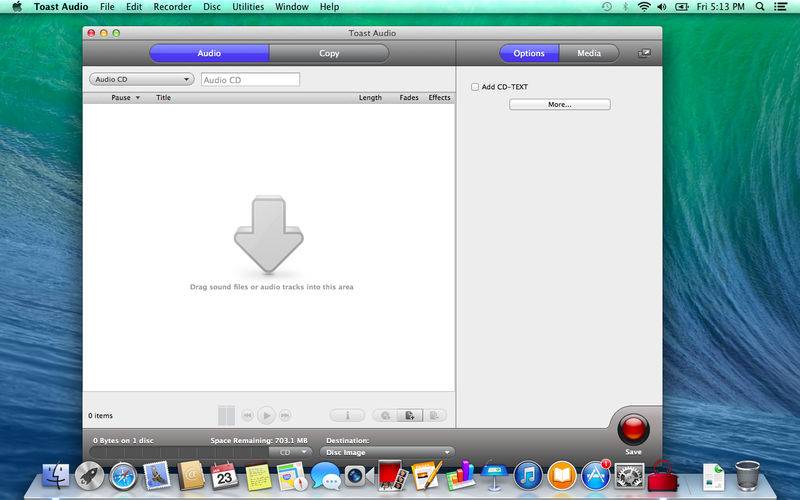Click the add files icon button
The image size is (800, 500).
click(x=410, y=415)
